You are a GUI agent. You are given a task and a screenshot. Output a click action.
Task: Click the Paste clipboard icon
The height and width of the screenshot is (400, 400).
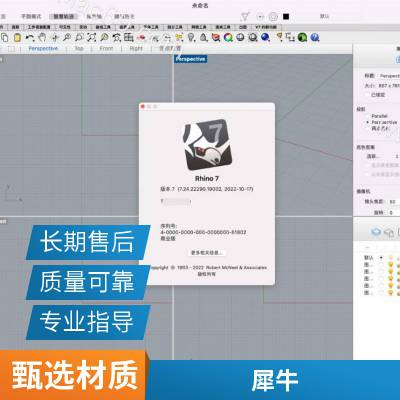17,37
